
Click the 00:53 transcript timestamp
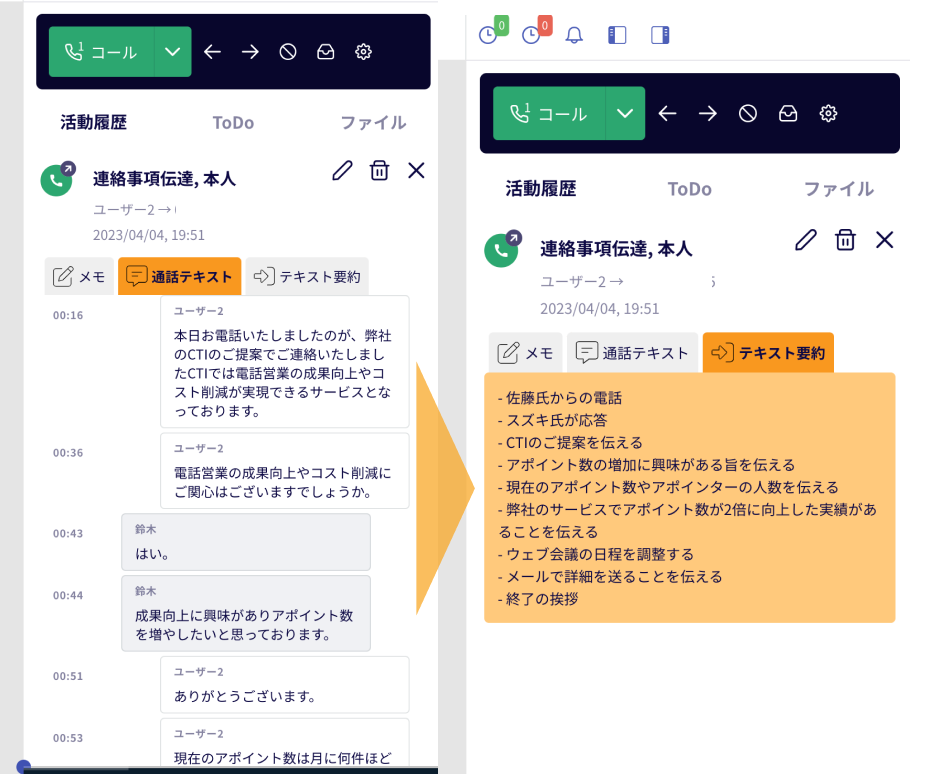point(68,739)
